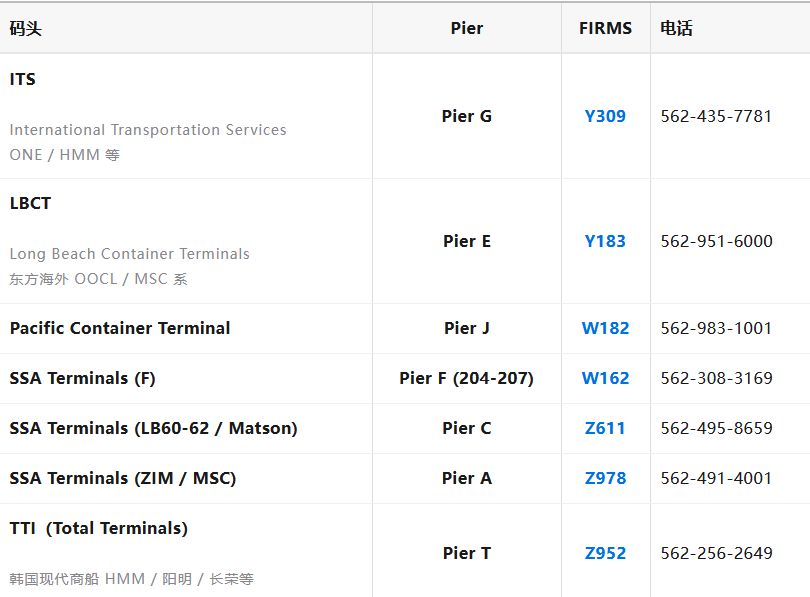This screenshot has width=810, height=597.
Task: Select the SSA Terminals (F) name
Action: click(x=83, y=379)
